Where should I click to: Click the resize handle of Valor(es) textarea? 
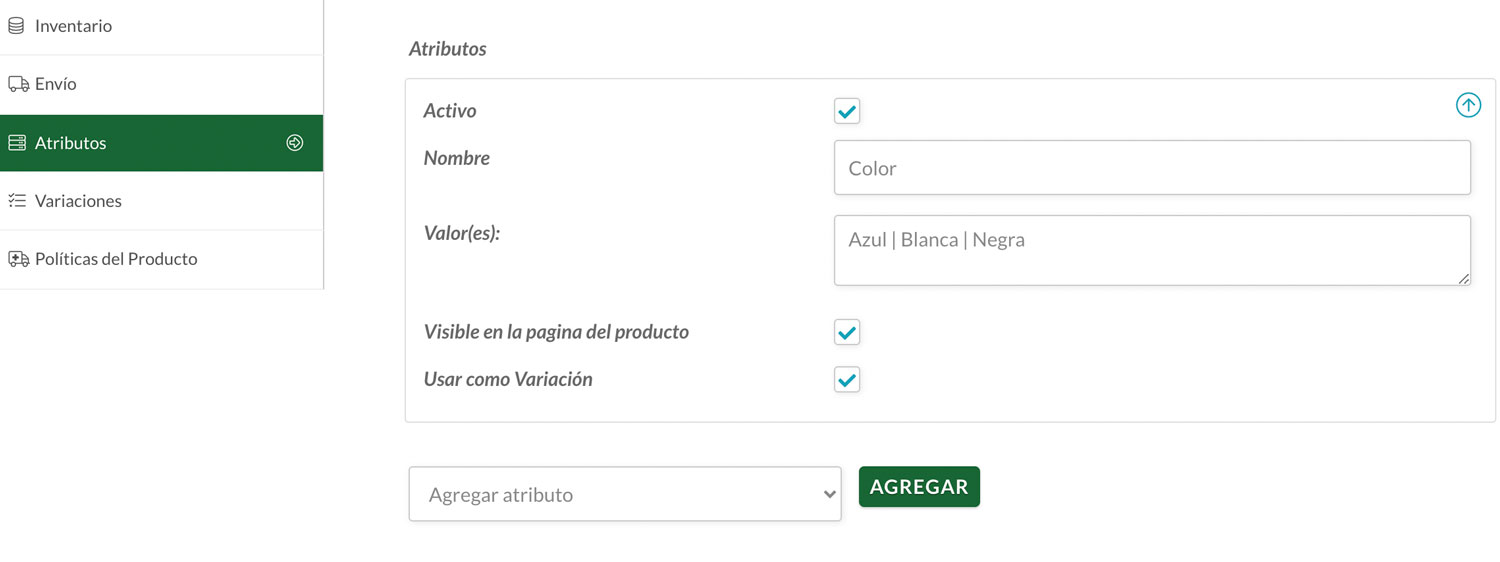(1464, 279)
